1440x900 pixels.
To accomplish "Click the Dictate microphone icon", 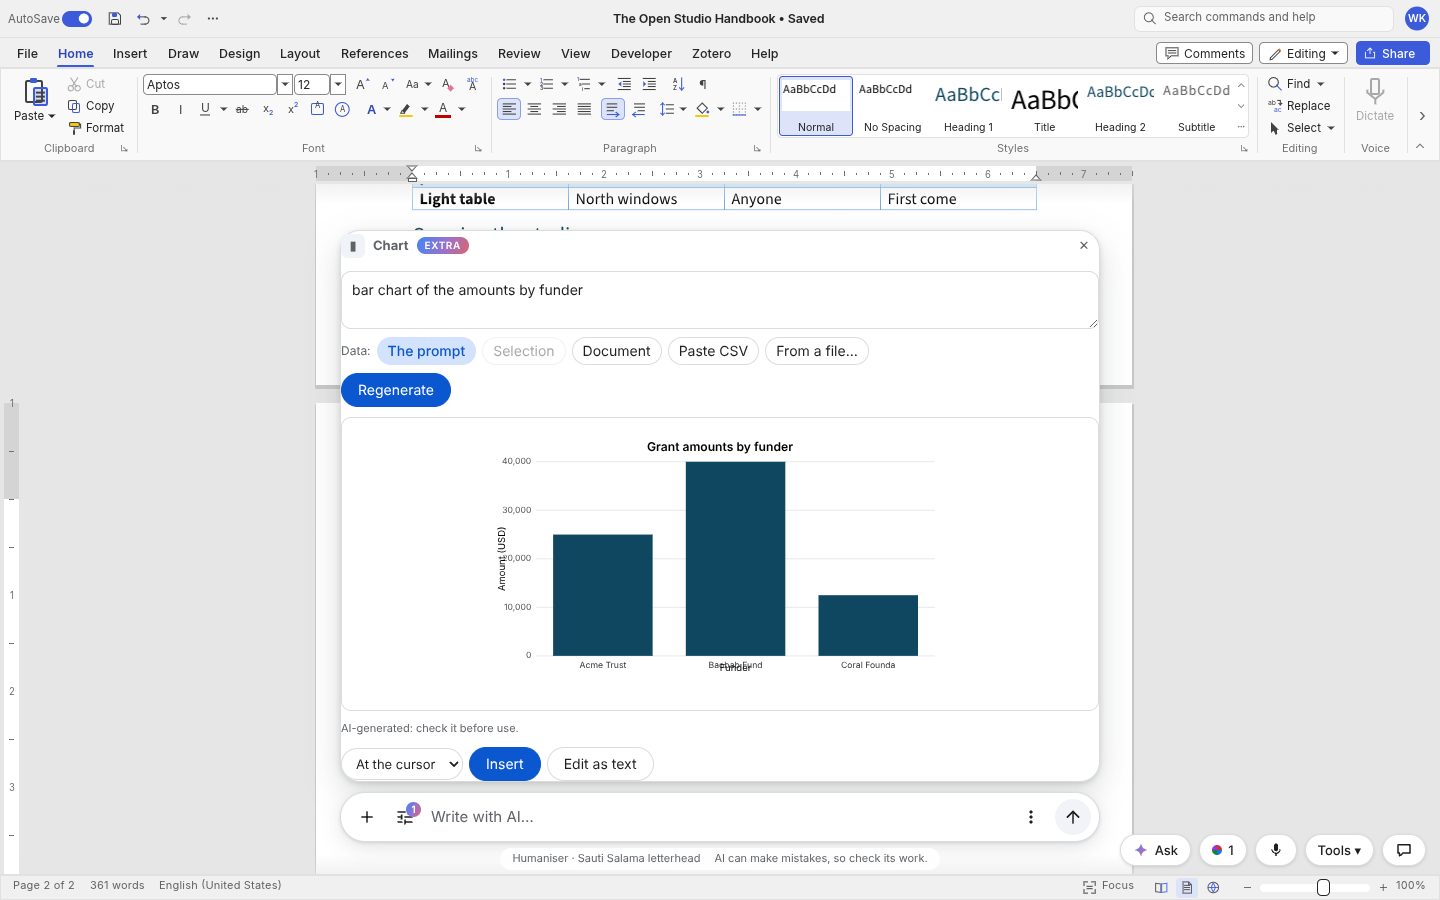I will tap(1375, 91).
